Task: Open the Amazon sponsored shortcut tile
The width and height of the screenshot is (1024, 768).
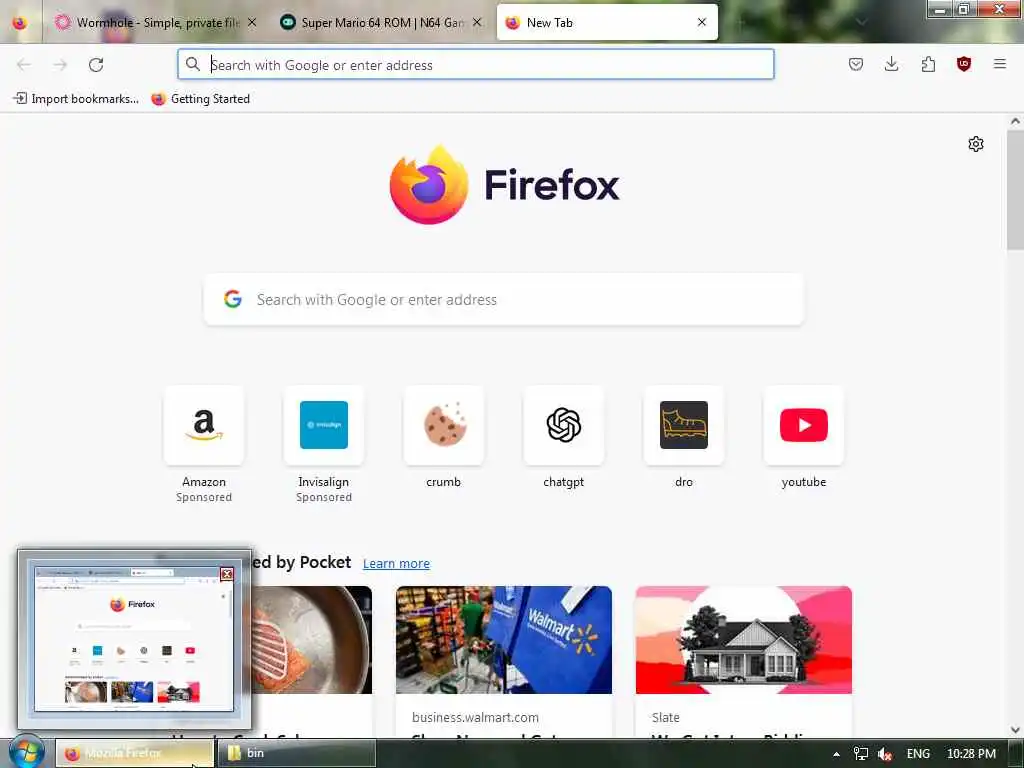Action: coord(204,425)
